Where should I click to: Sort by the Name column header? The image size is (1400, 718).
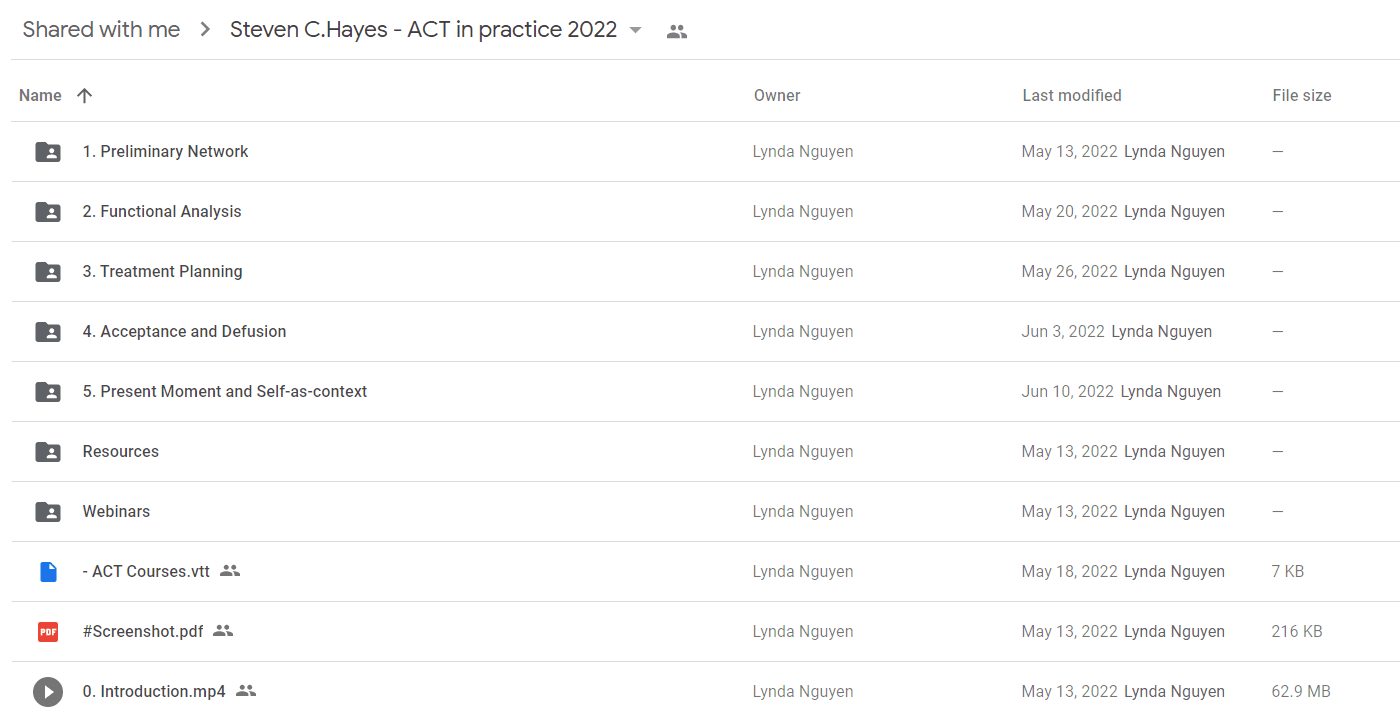pyautogui.click(x=40, y=96)
